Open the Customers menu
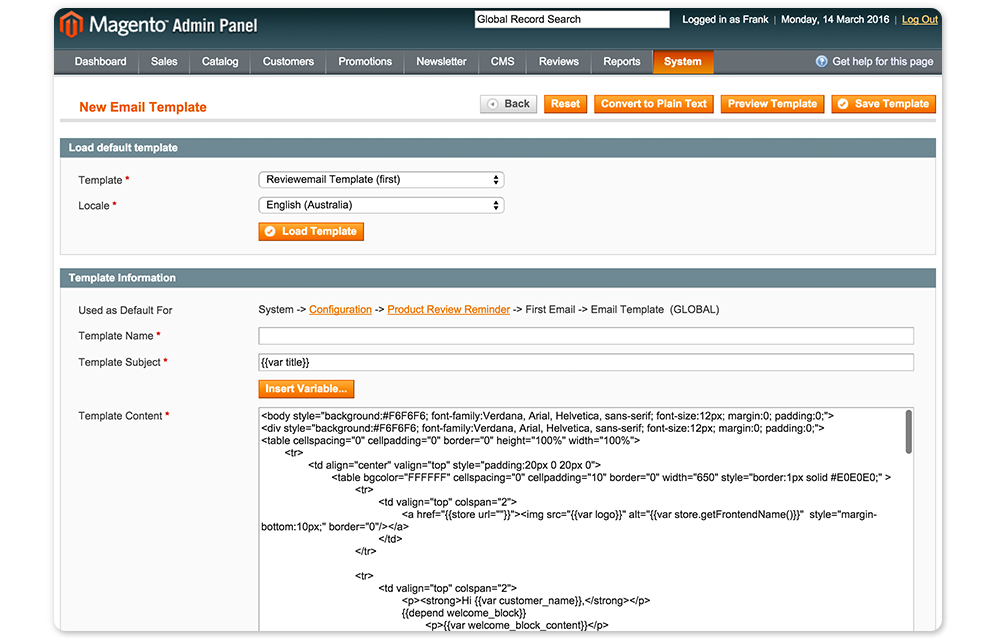Viewport: 1000px width, 639px height. (x=288, y=62)
